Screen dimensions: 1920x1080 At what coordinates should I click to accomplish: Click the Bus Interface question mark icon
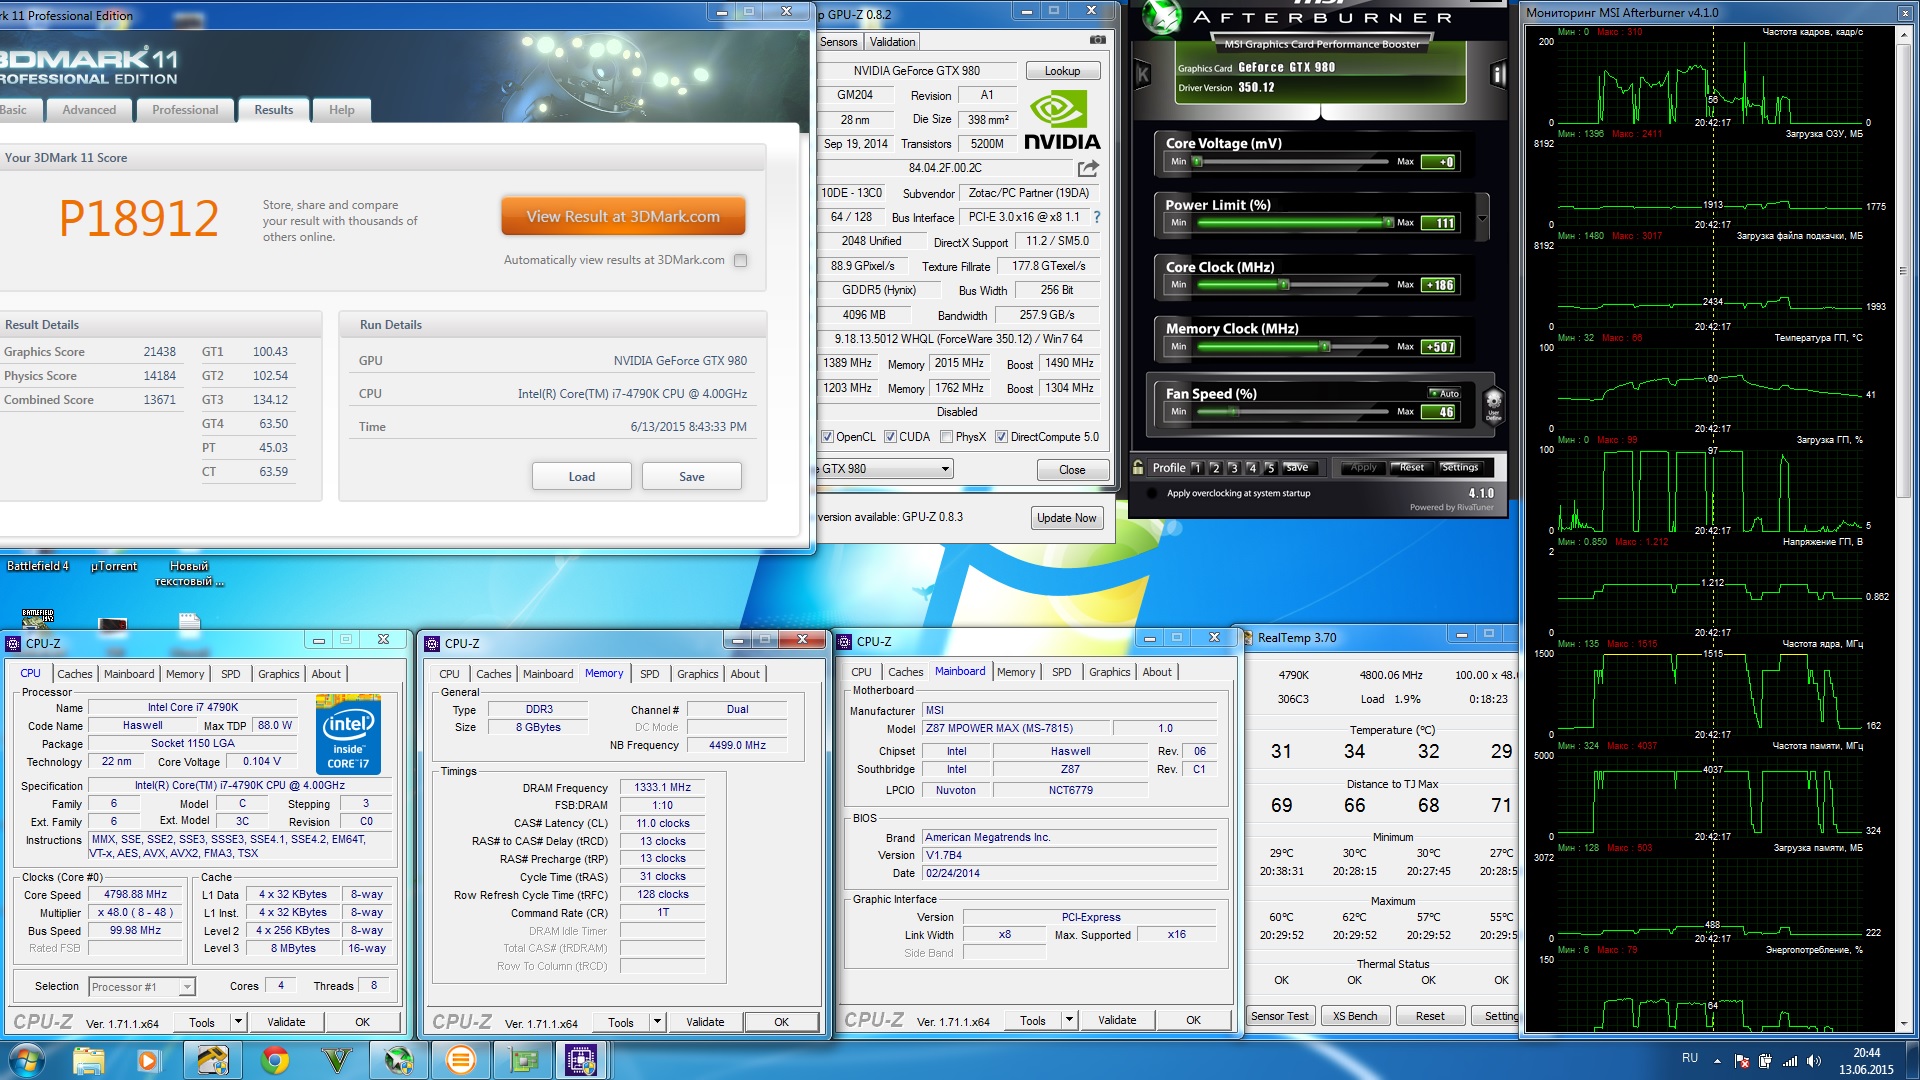click(1097, 217)
